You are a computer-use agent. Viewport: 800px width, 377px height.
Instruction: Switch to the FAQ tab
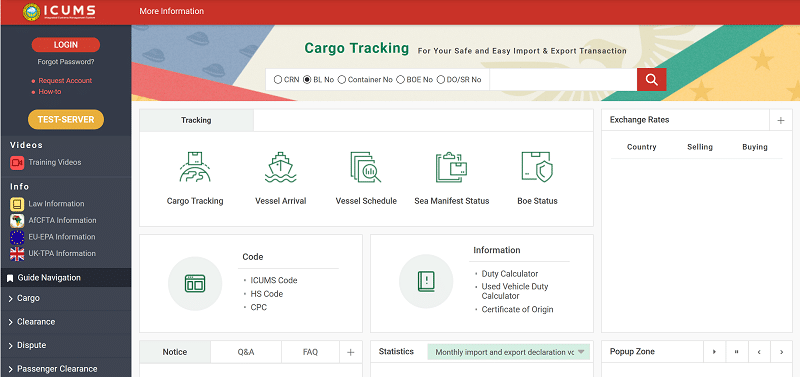(x=310, y=352)
